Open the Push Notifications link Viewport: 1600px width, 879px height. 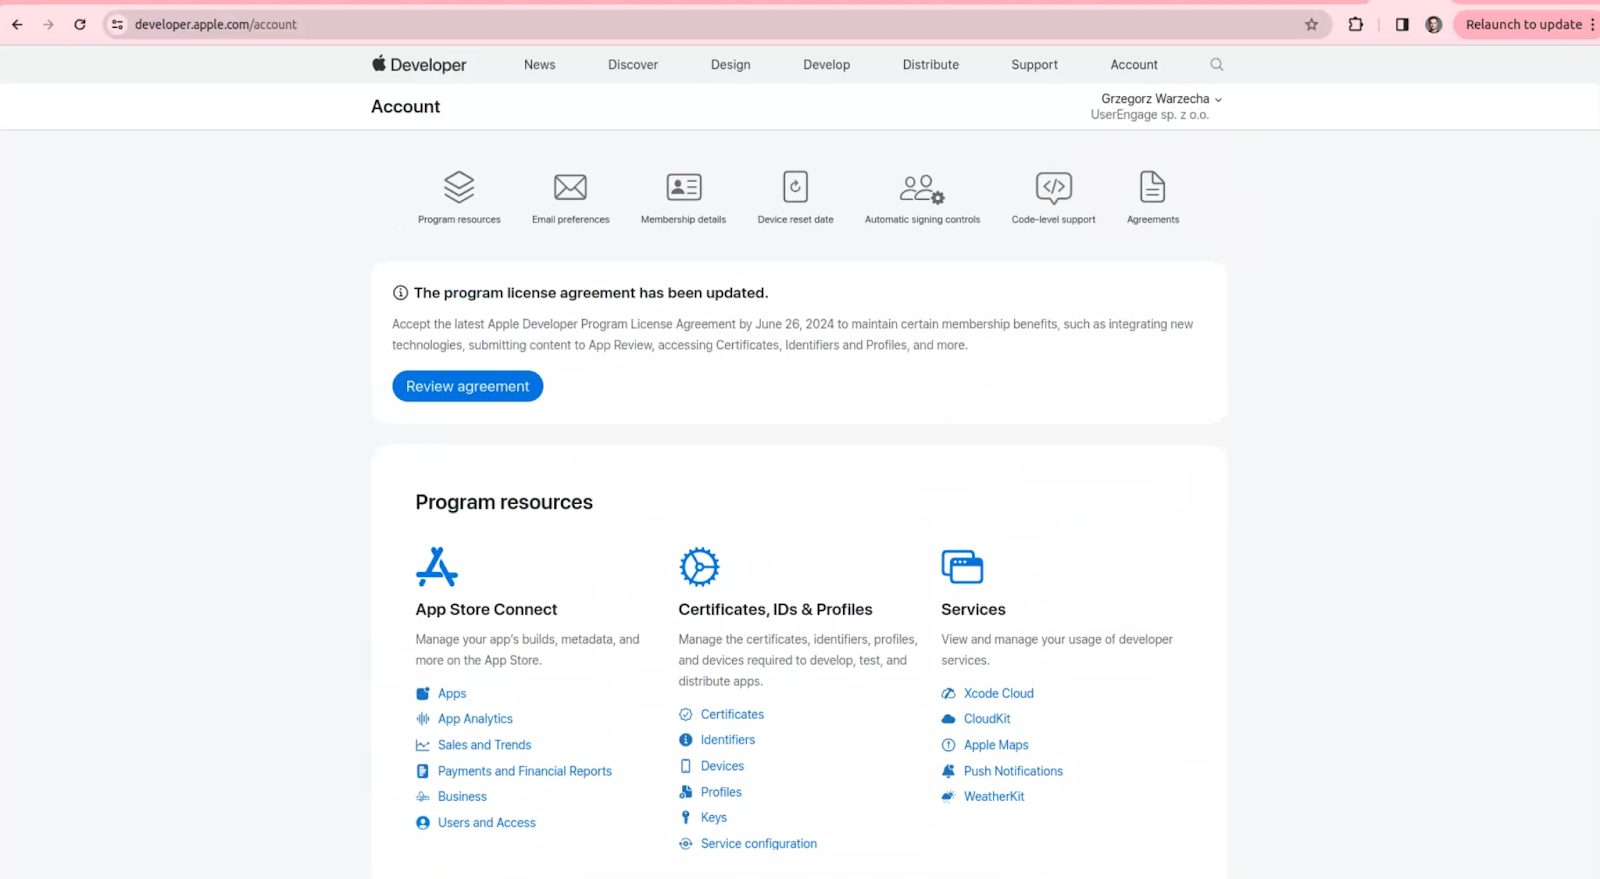coord(1013,771)
